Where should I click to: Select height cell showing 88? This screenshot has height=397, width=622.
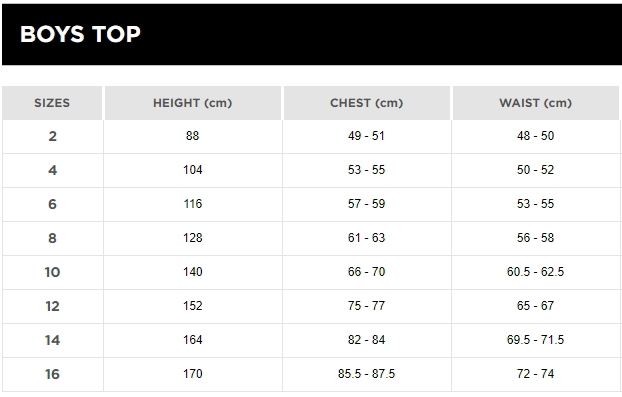pyautogui.click(x=193, y=136)
